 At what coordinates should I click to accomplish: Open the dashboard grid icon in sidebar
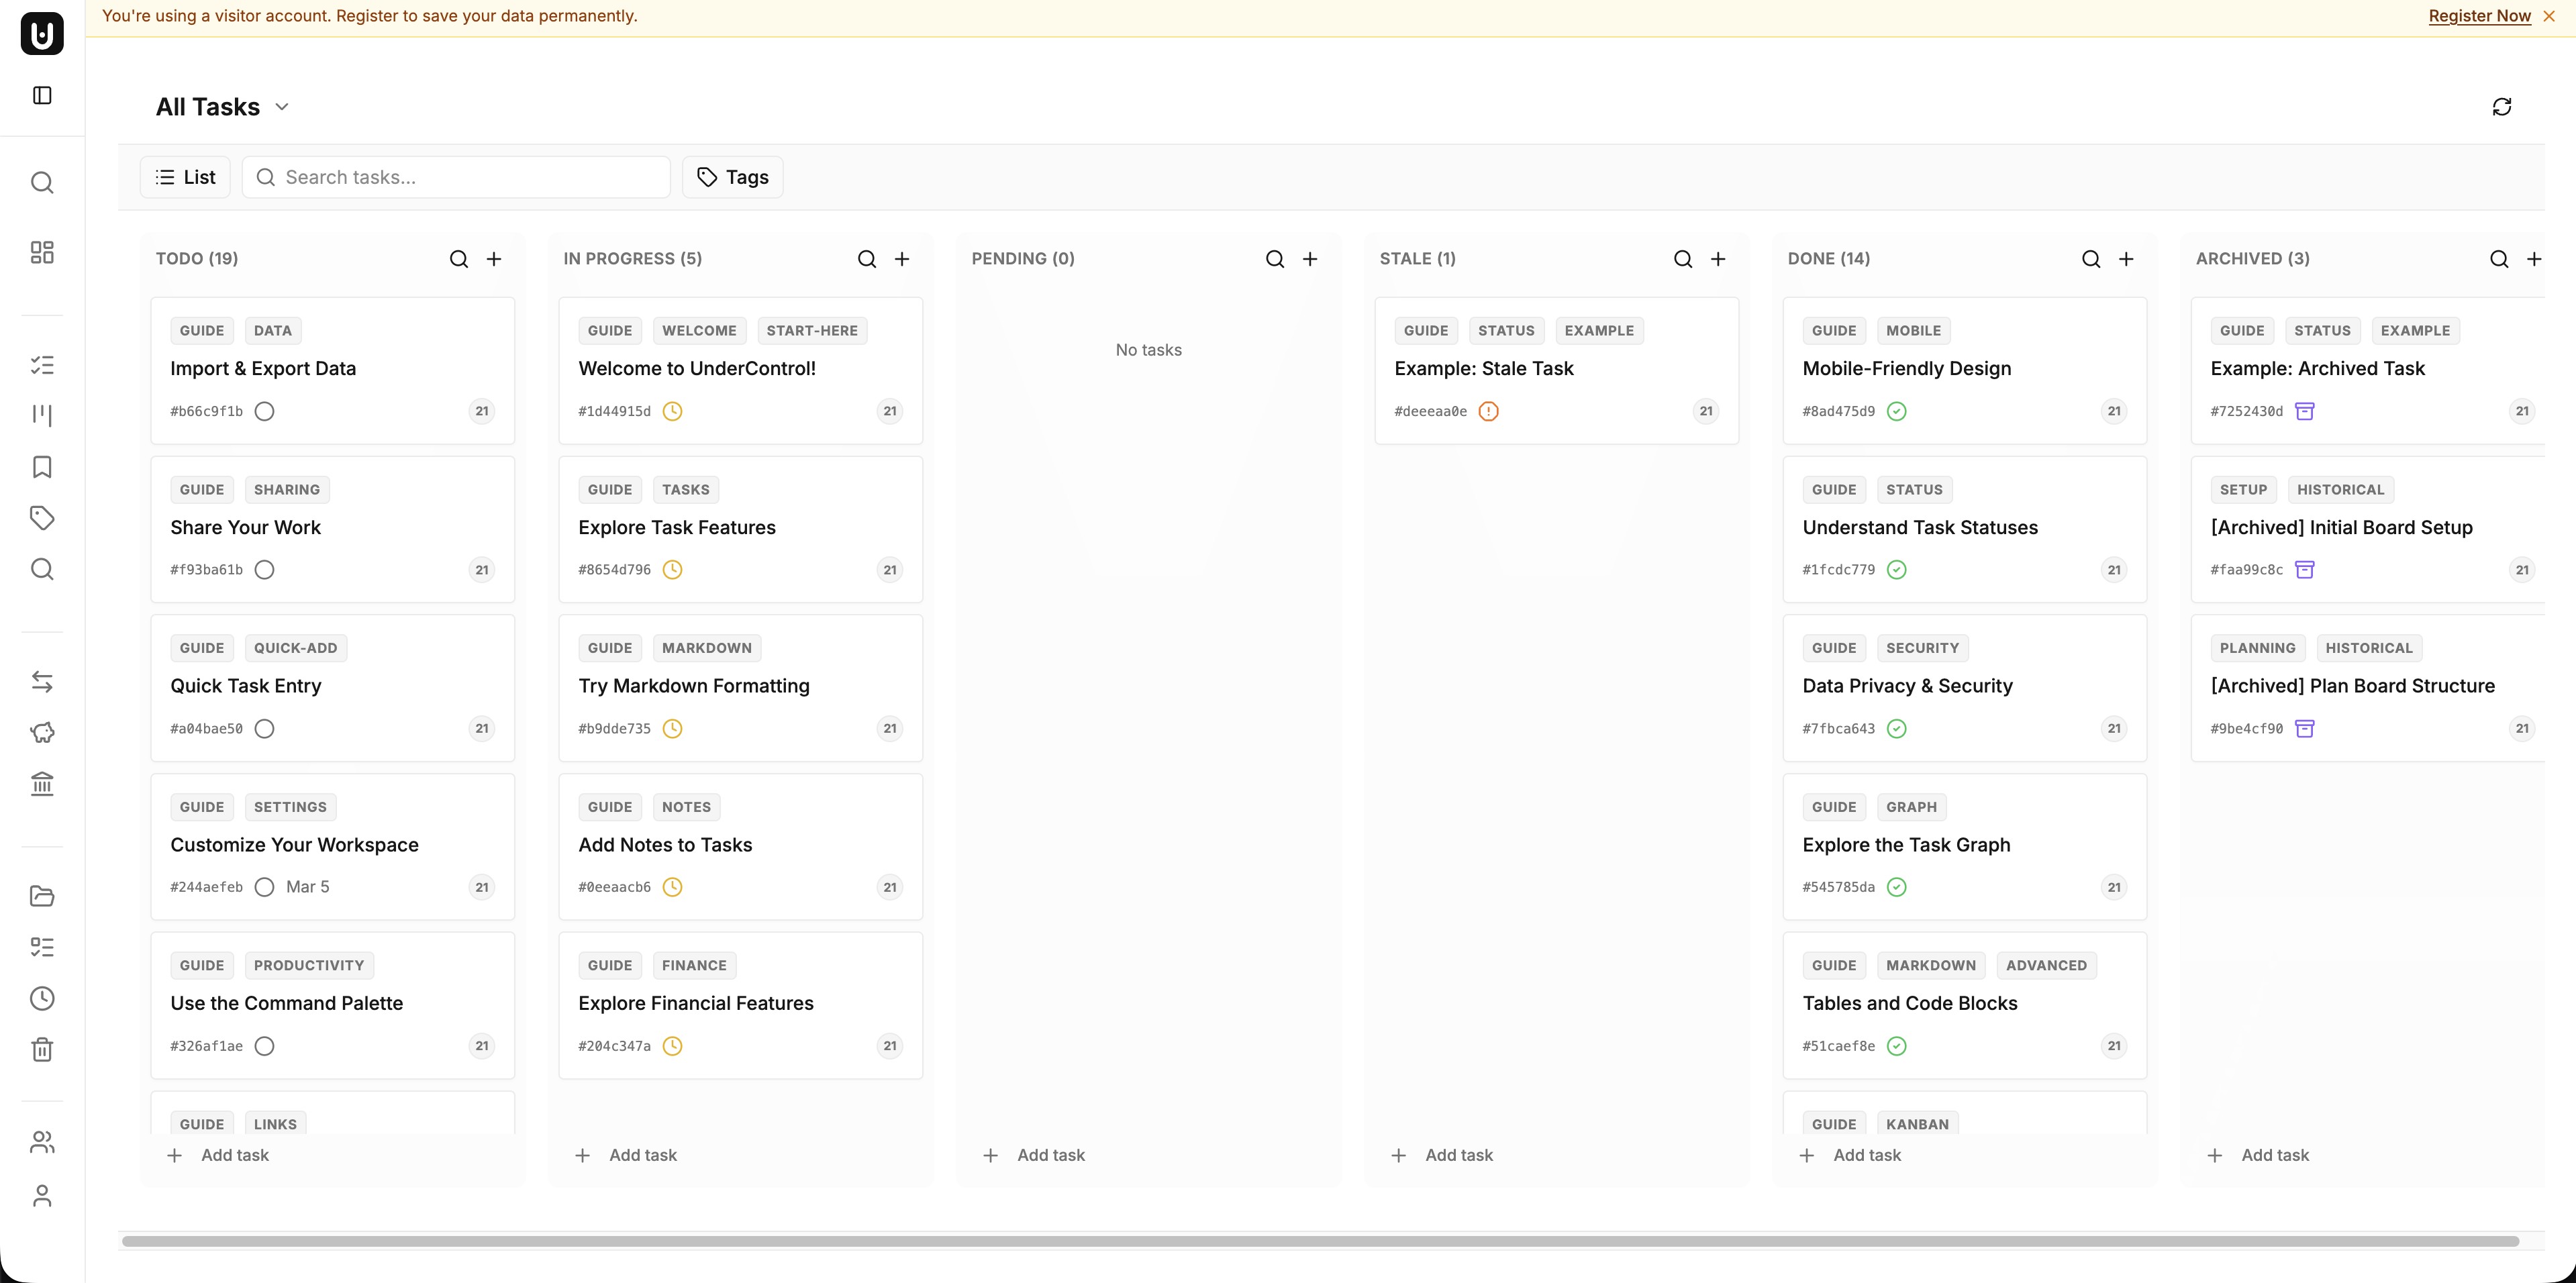click(42, 252)
